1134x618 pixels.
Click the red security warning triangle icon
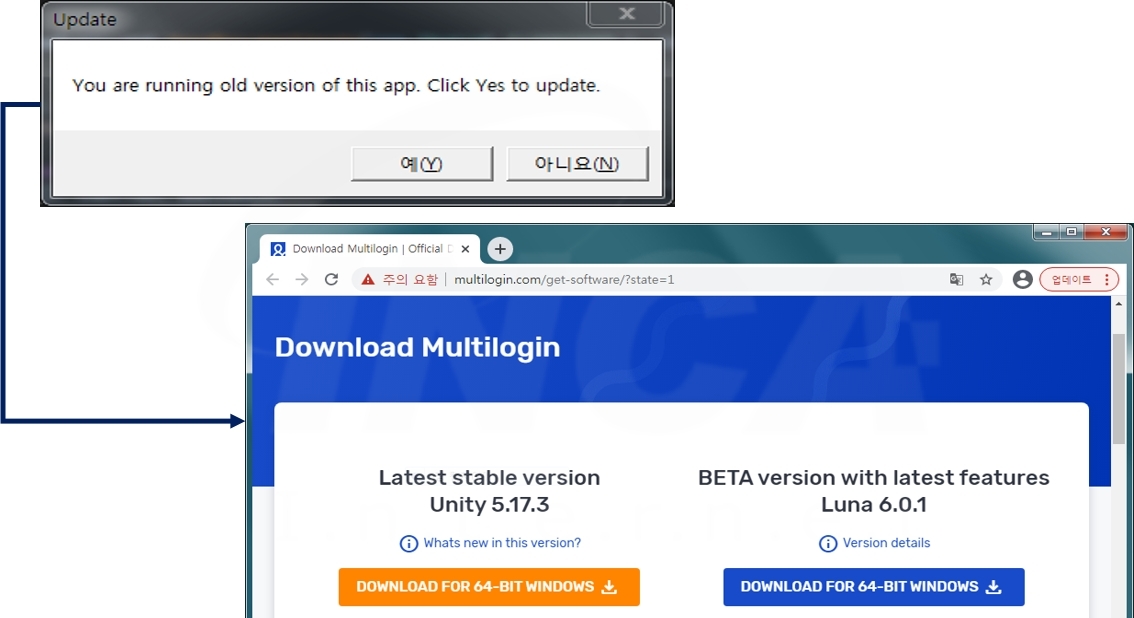coord(368,280)
